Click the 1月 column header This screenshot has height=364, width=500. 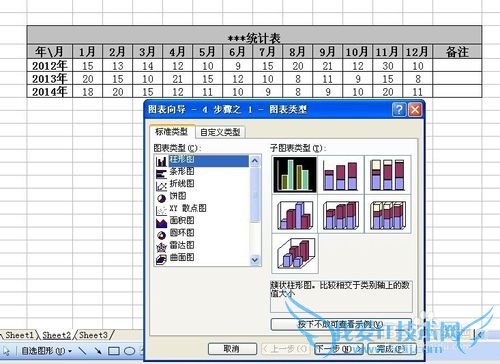point(88,52)
